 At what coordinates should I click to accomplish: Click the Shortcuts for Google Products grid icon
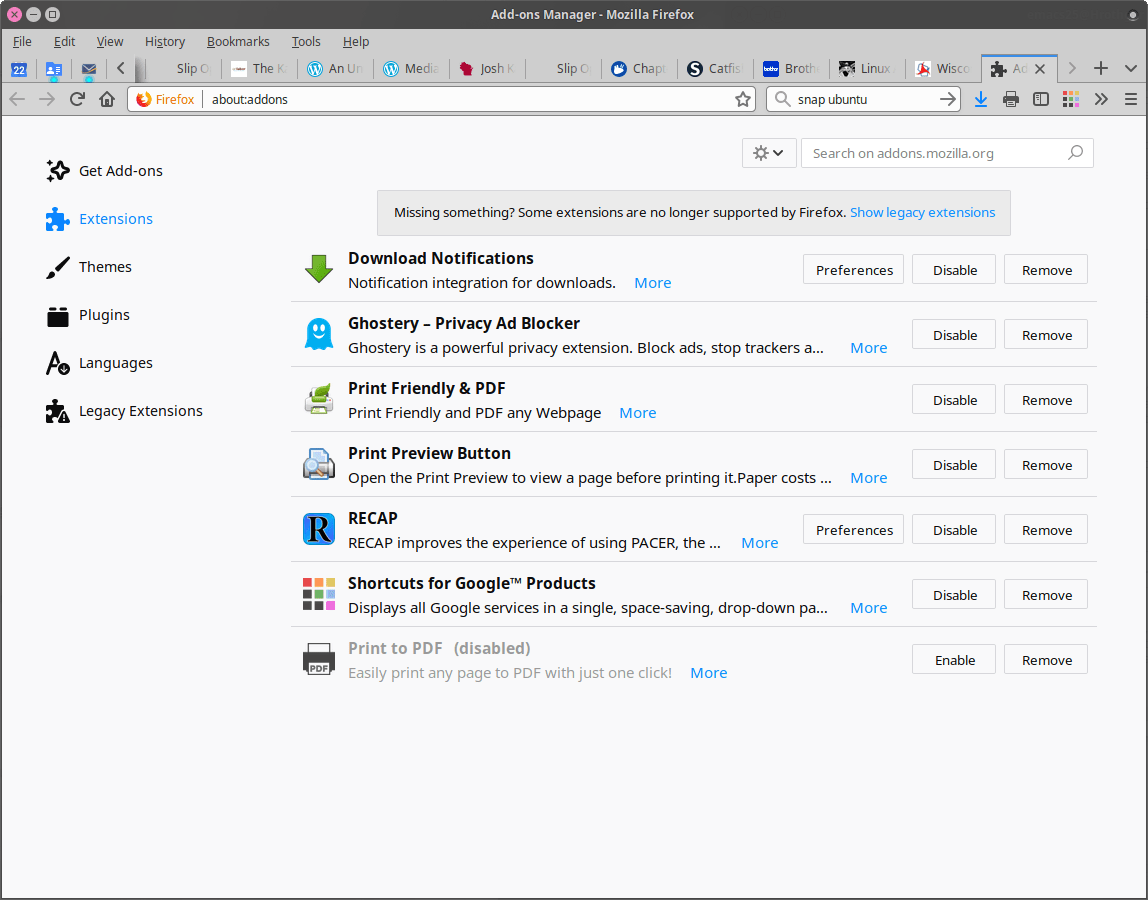tap(318, 594)
